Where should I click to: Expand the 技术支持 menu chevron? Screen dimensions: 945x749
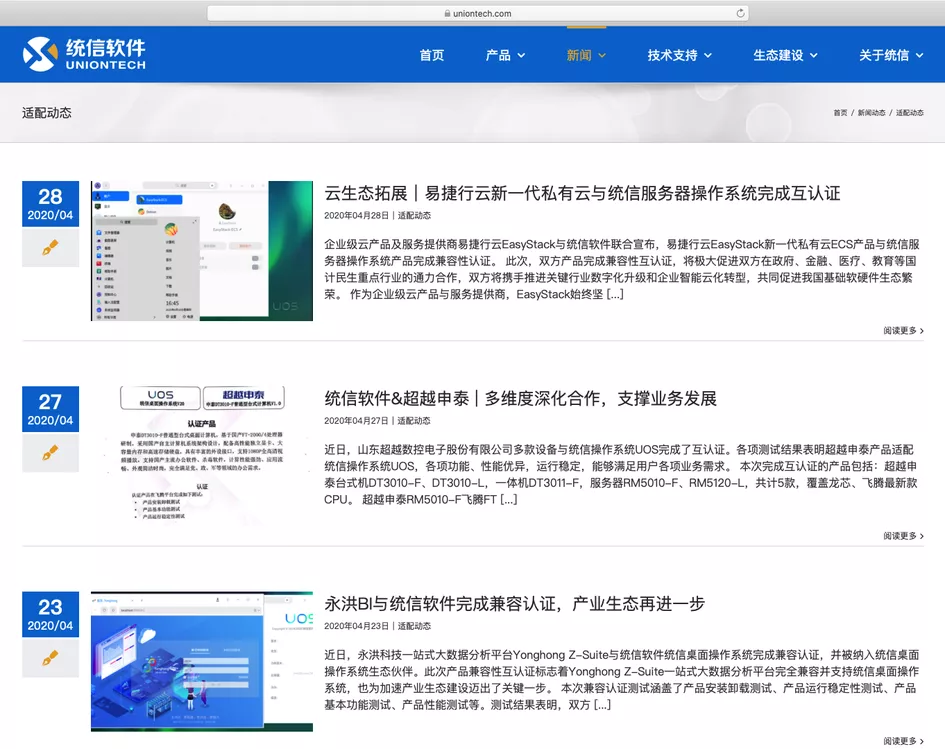point(708,55)
